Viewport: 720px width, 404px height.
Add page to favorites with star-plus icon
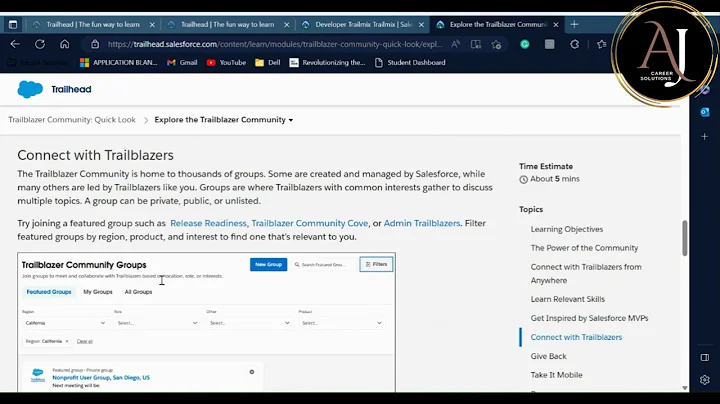coord(496,44)
